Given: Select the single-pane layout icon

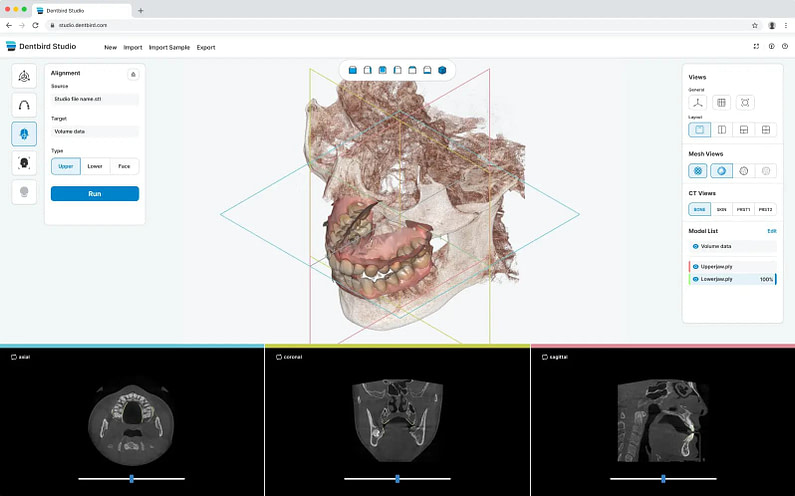Looking at the screenshot, I should (699, 130).
